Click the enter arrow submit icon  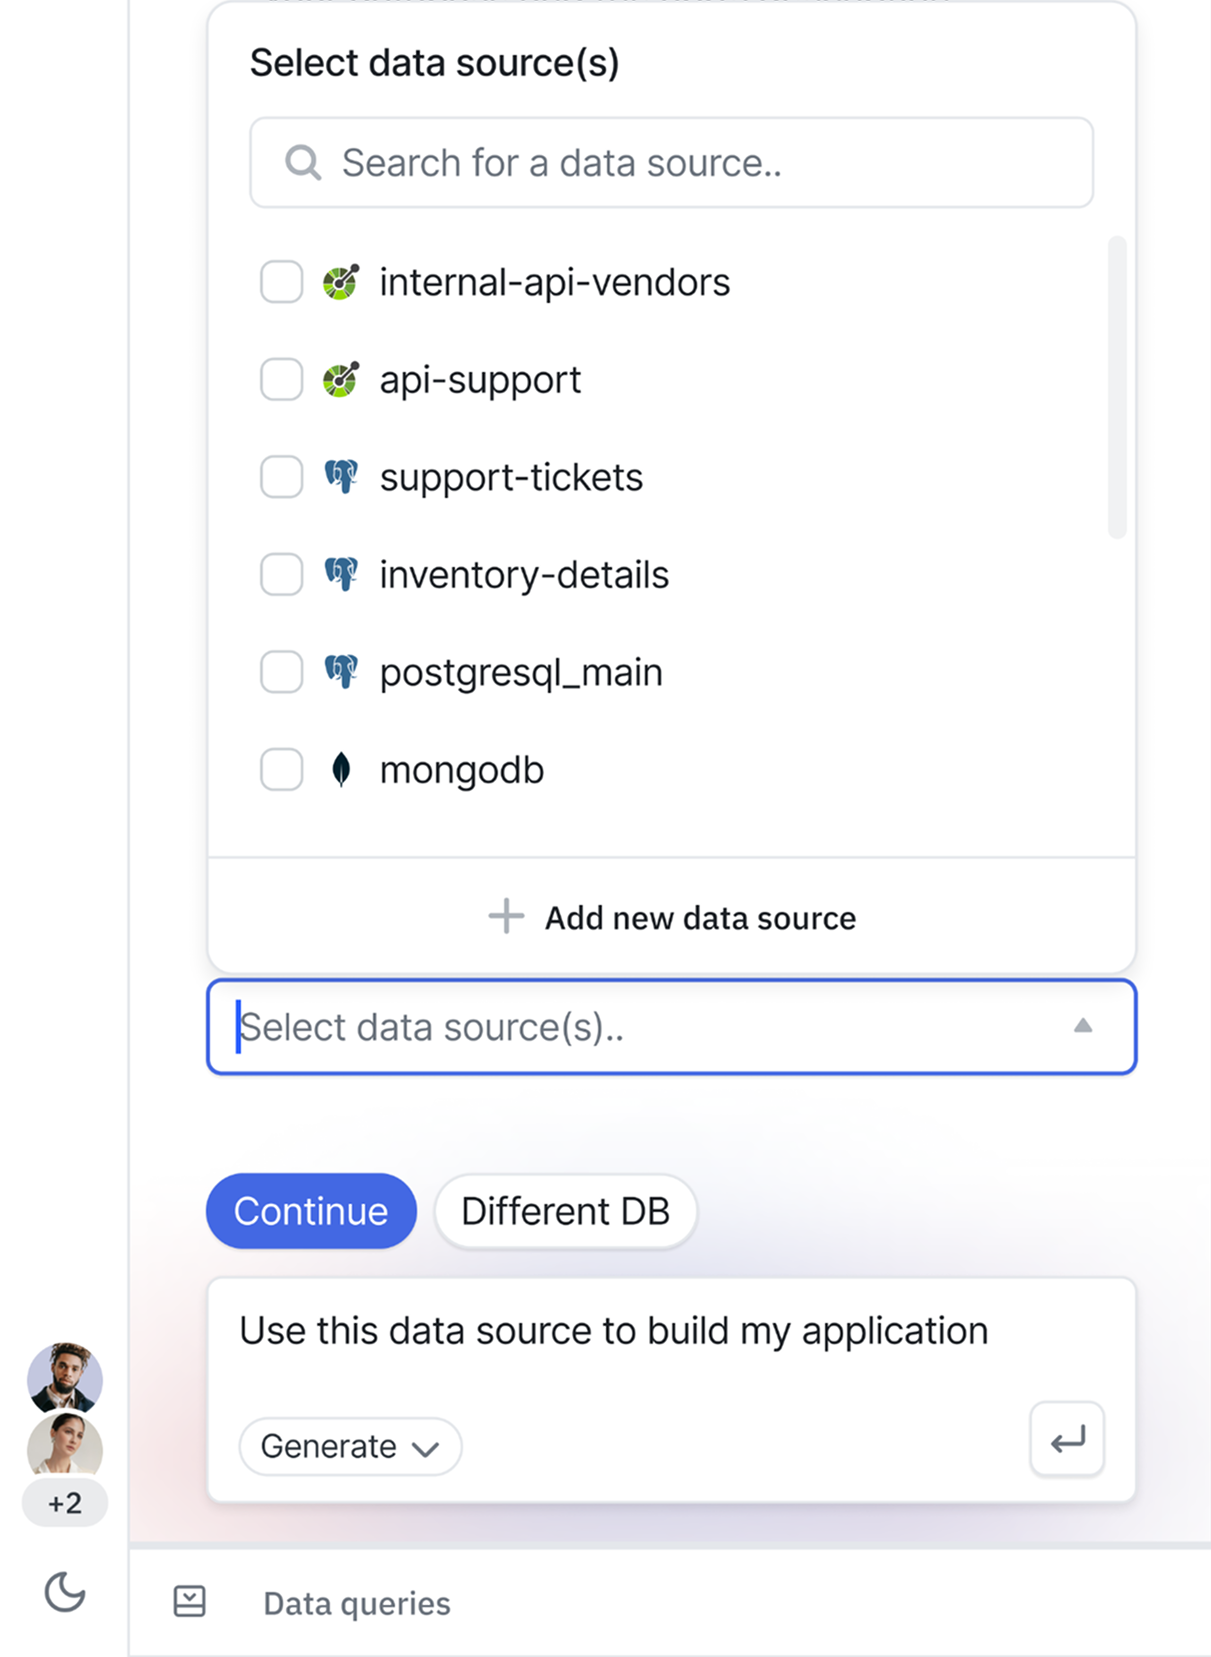[1067, 1440]
